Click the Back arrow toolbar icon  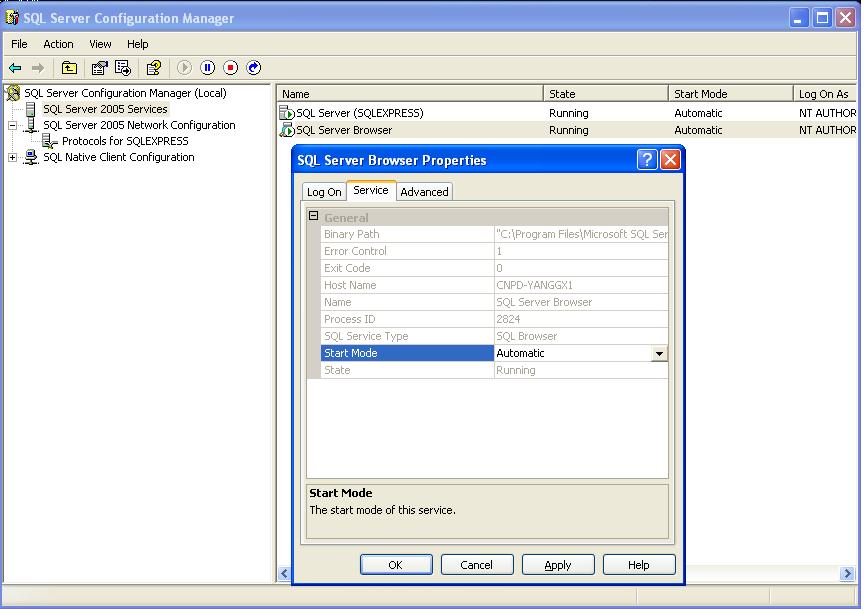[x=15, y=68]
